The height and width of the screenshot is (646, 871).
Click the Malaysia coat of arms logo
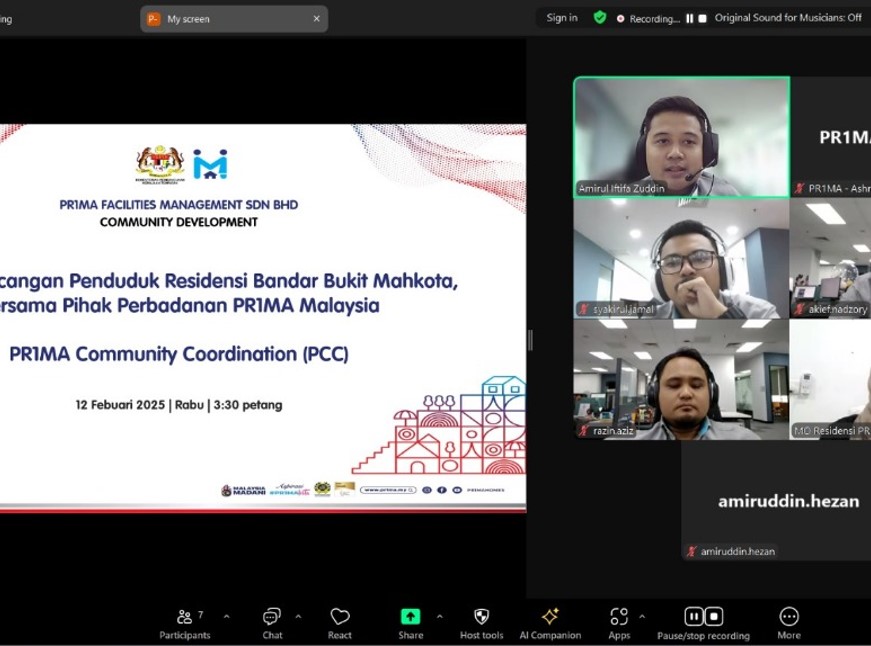(160, 164)
